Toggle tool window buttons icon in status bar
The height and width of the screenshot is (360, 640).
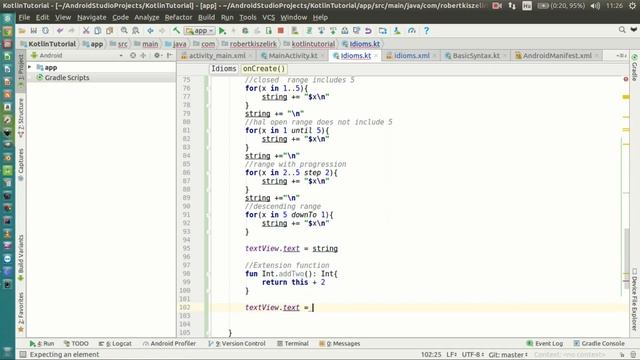click(x=23, y=355)
